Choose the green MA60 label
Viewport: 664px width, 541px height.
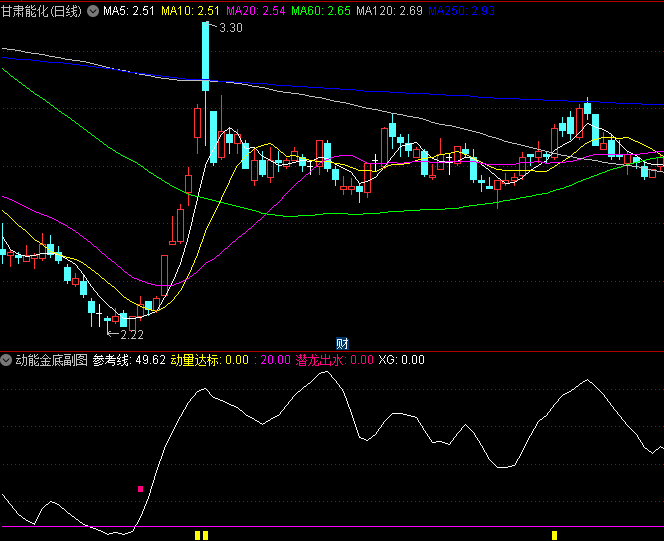[x=320, y=10]
